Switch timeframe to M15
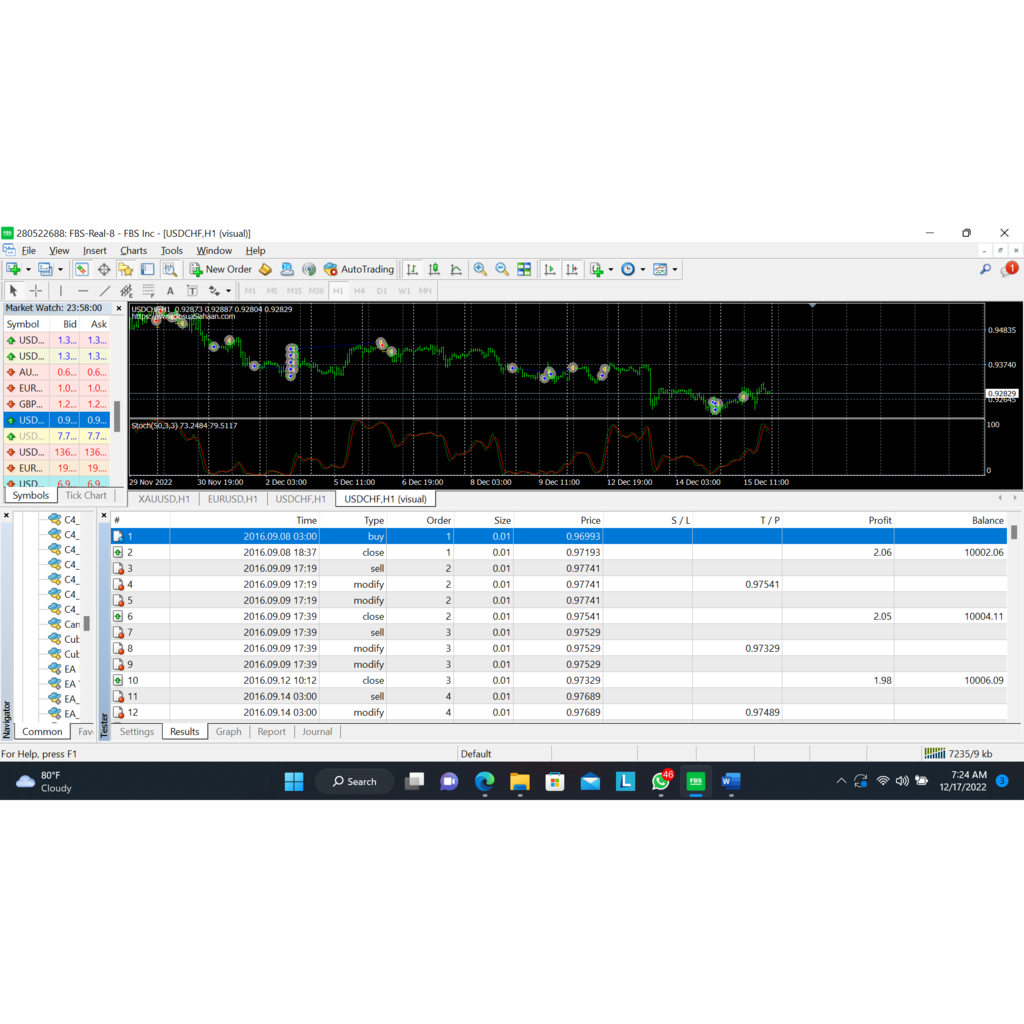The height and width of the screenshot is (1024, 1024). click(294, 291)
